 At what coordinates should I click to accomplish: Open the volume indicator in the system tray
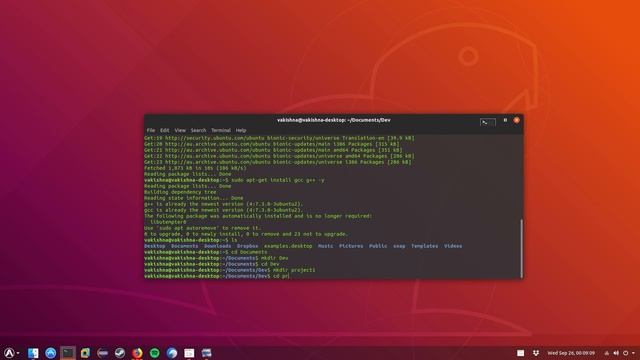pyautogui.click(x=616, y=353)
